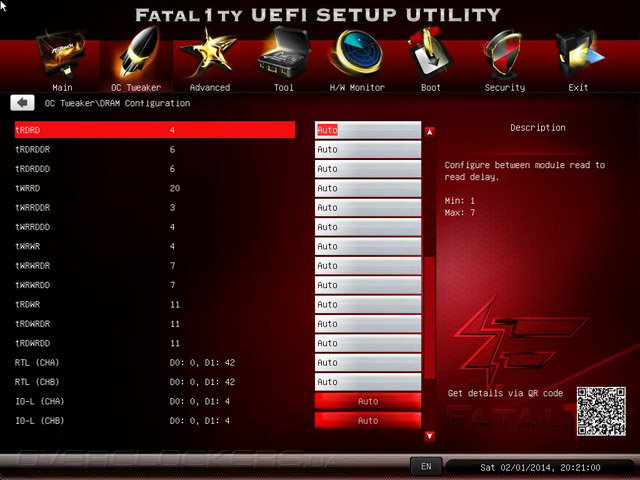Select the tWRWRDR setting row
Image resolution: width=640 pixels, height=480 pixels.
(x=155, y=266)
